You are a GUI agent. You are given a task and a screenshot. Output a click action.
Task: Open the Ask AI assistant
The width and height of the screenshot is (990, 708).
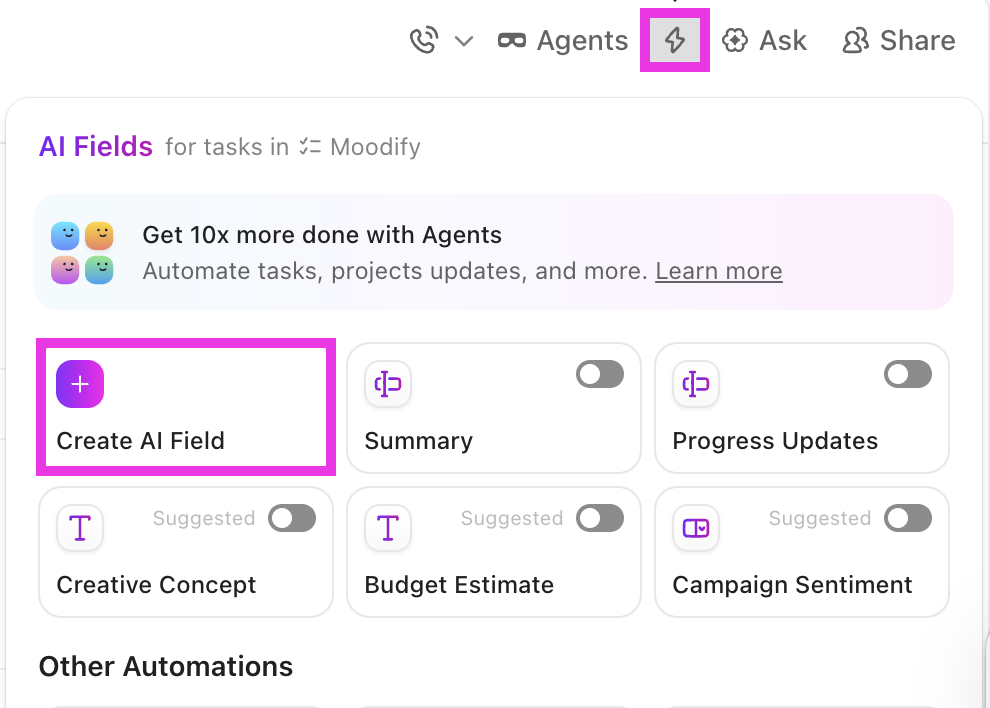pos(765,40)
